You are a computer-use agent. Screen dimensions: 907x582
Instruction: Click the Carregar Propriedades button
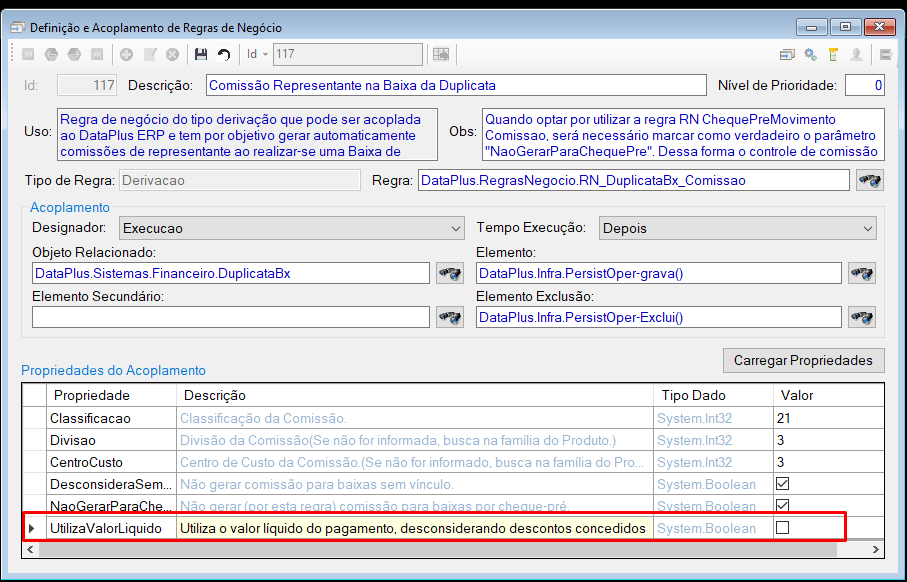pyautogui.click(x=803, y=360)
